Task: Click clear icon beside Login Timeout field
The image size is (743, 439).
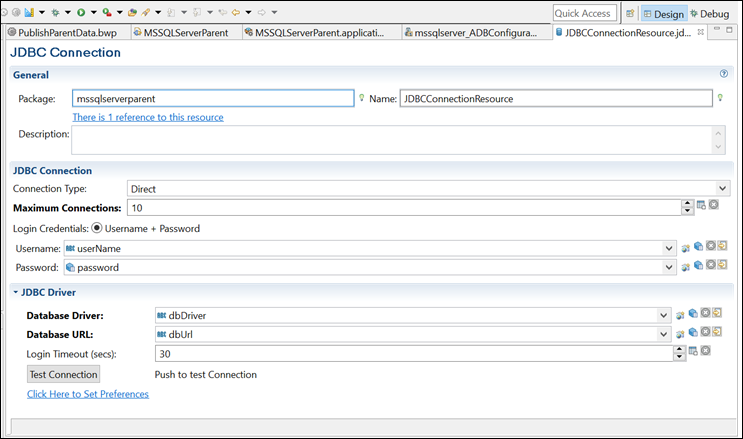Action: coord(706,352)
